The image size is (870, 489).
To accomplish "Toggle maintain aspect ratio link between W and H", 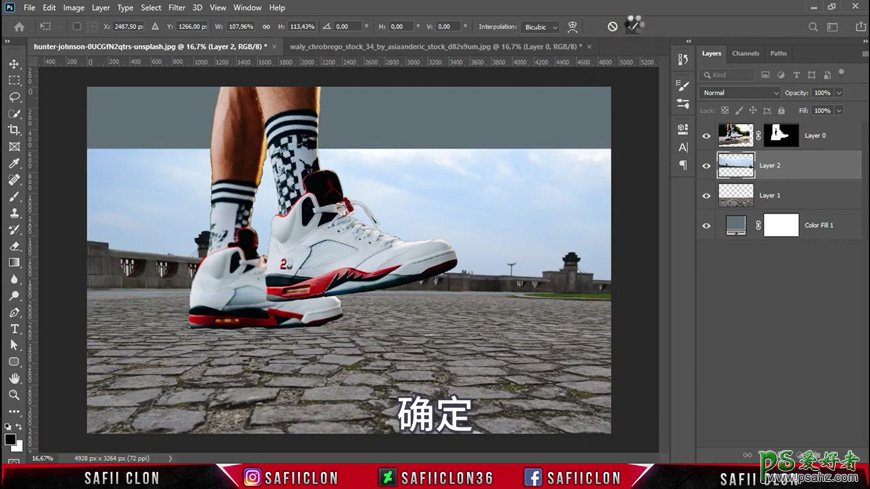I will coord(266,27).
